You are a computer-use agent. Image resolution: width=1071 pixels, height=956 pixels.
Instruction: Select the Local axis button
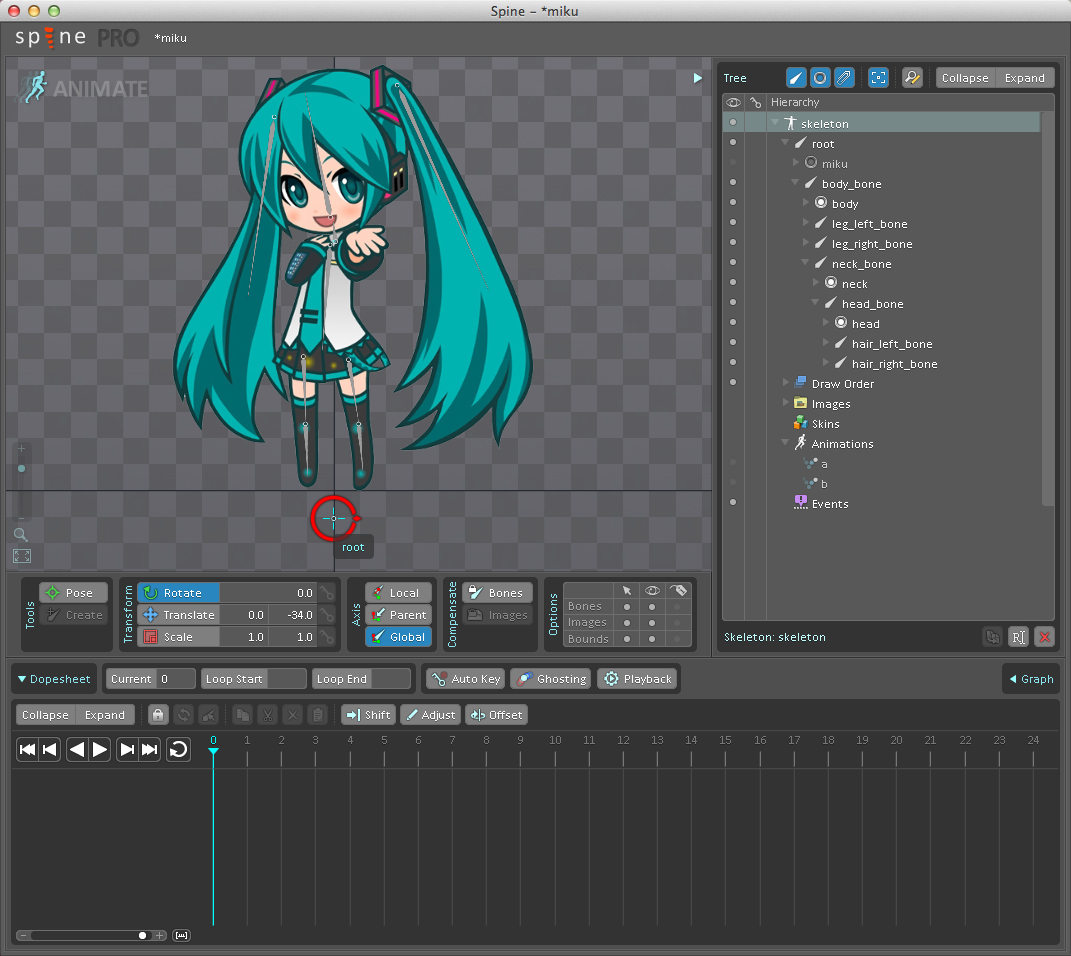(398, 593)
